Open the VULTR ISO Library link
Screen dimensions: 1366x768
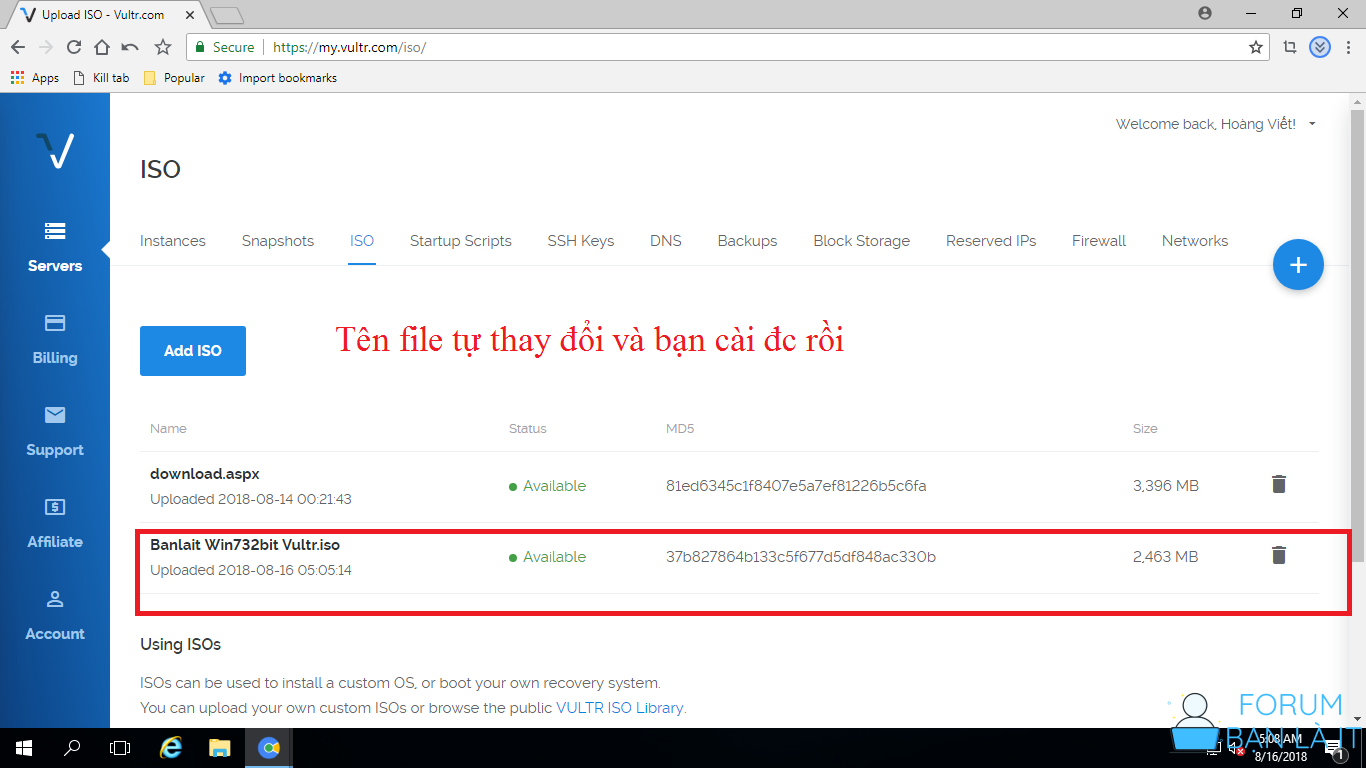[x=619, y=708]
